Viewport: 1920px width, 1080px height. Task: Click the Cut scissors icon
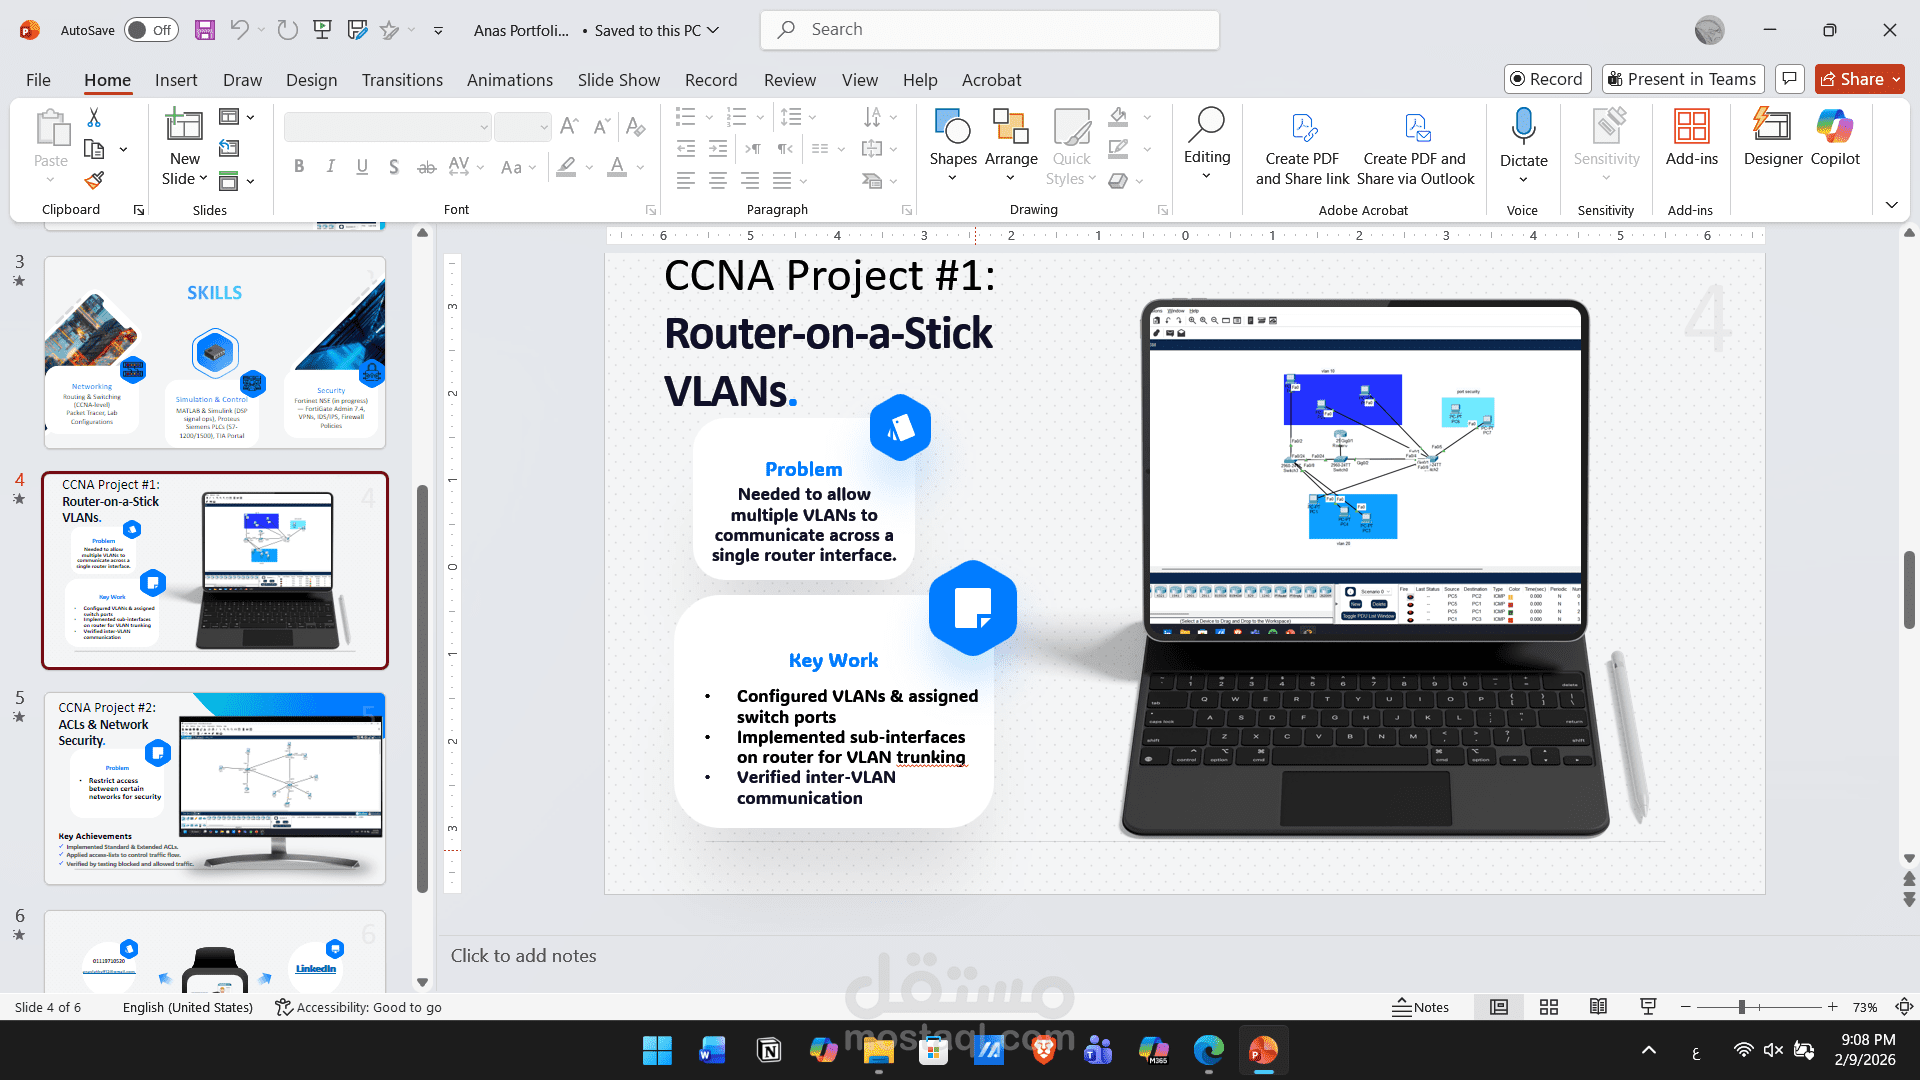click(94, 118)
